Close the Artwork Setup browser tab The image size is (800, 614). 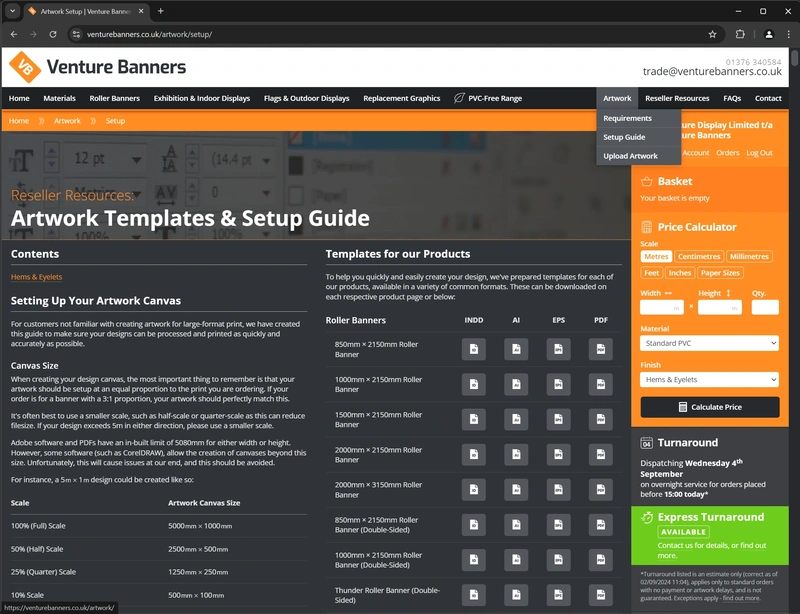[141, 11]
